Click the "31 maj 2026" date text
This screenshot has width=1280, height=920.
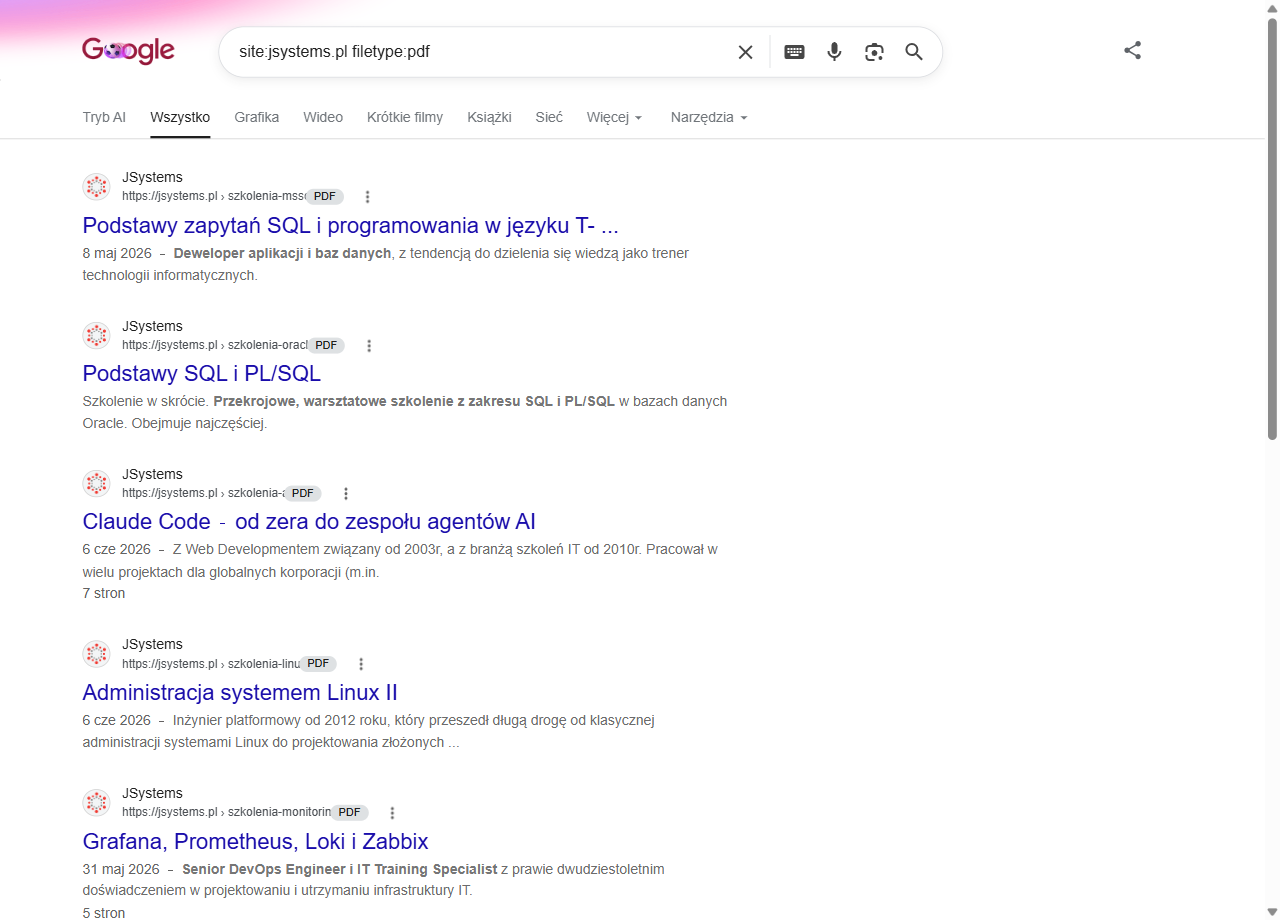(x=121, y=869)
